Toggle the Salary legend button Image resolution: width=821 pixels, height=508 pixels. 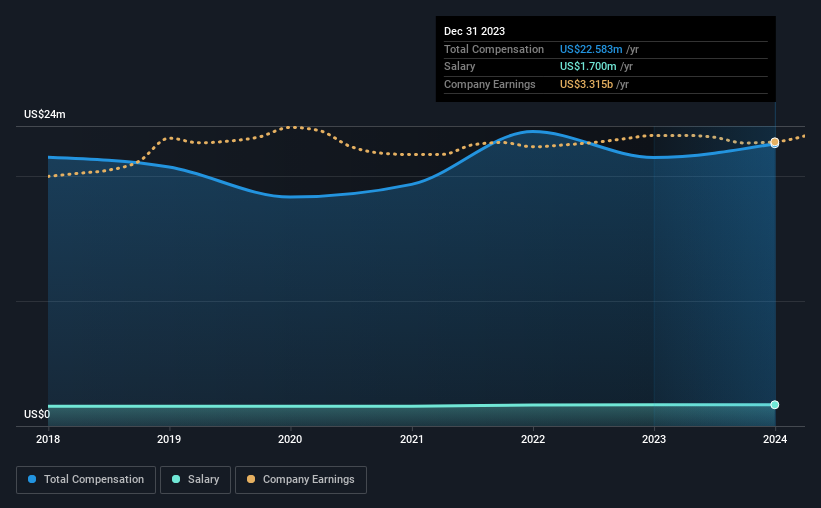(x=197, y=480)
